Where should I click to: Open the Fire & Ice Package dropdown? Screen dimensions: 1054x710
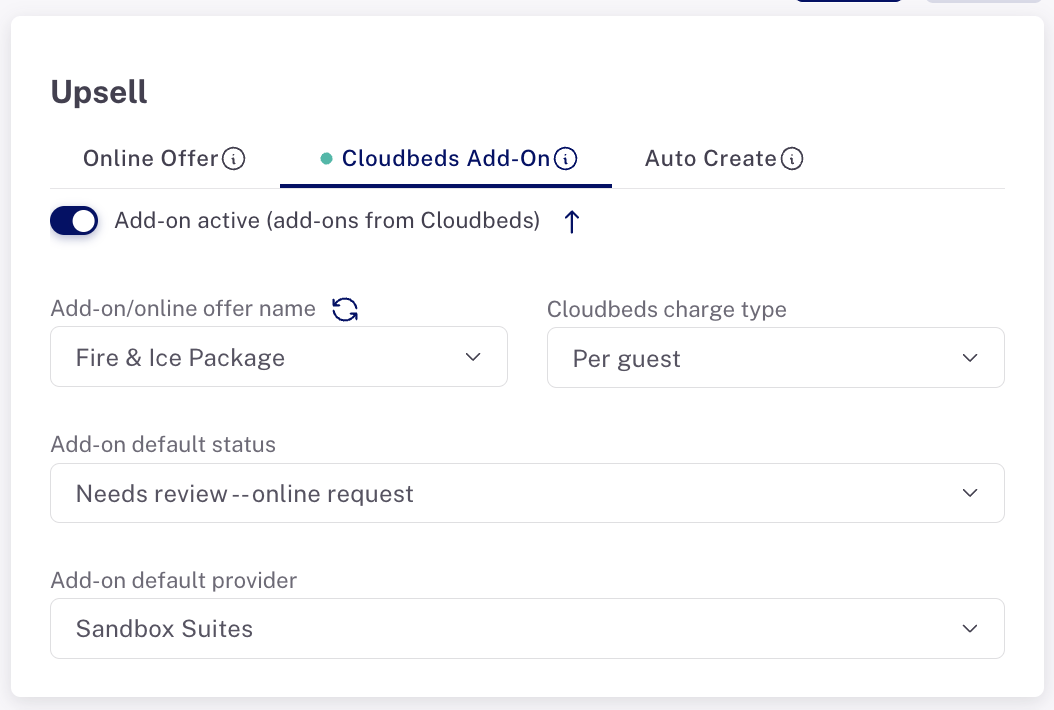coord(279,357)
